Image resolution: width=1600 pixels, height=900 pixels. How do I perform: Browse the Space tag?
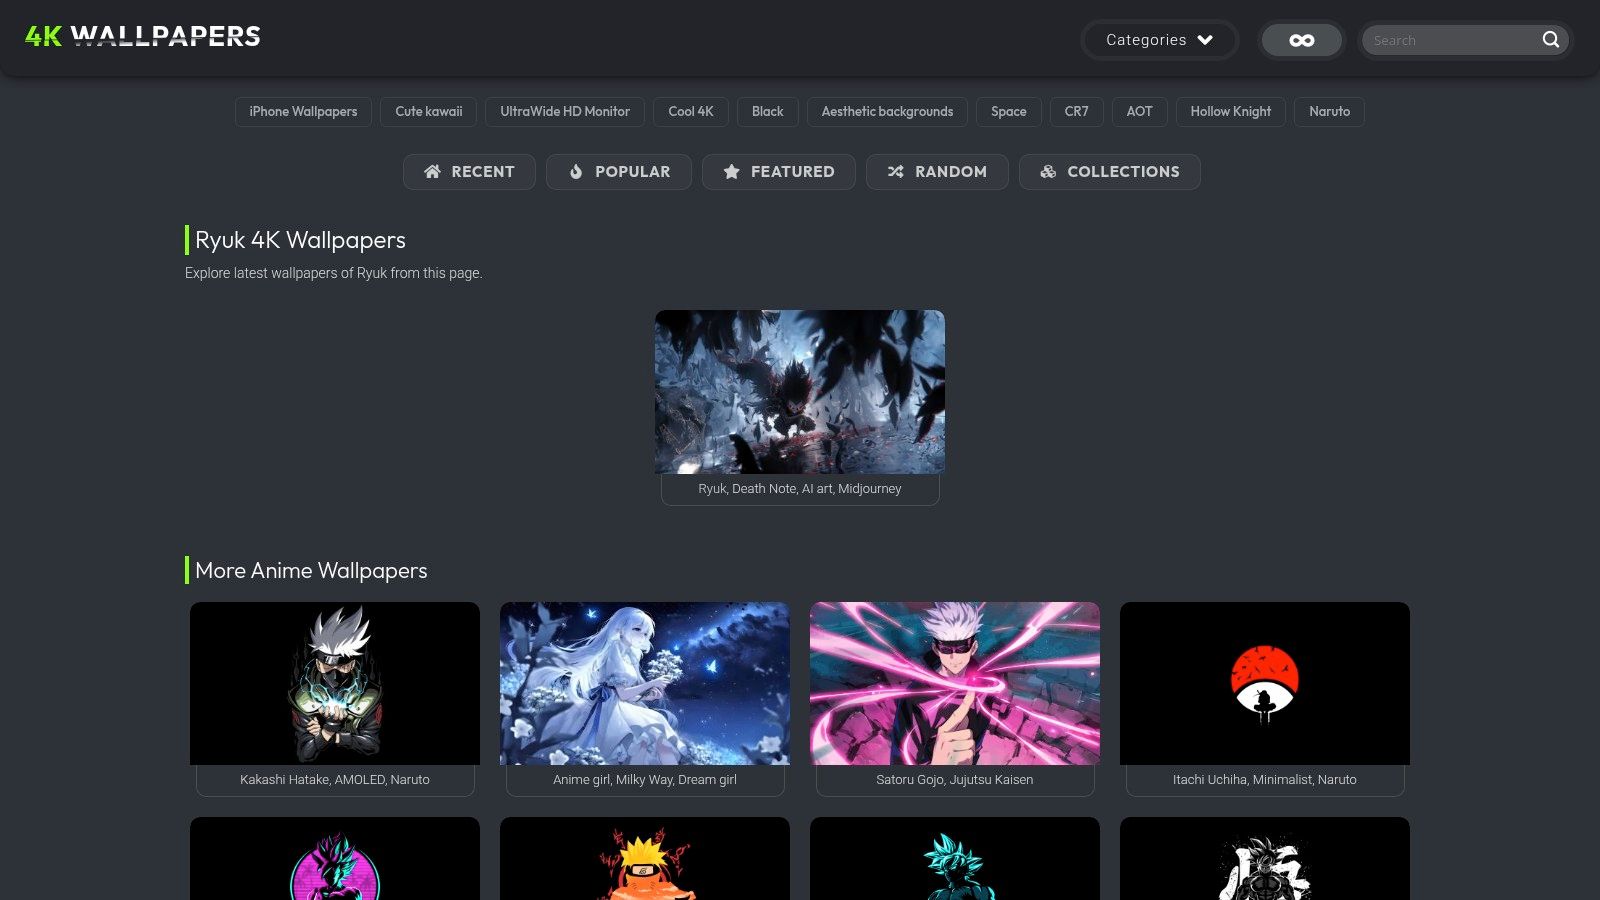click(x=1009, y=112)
